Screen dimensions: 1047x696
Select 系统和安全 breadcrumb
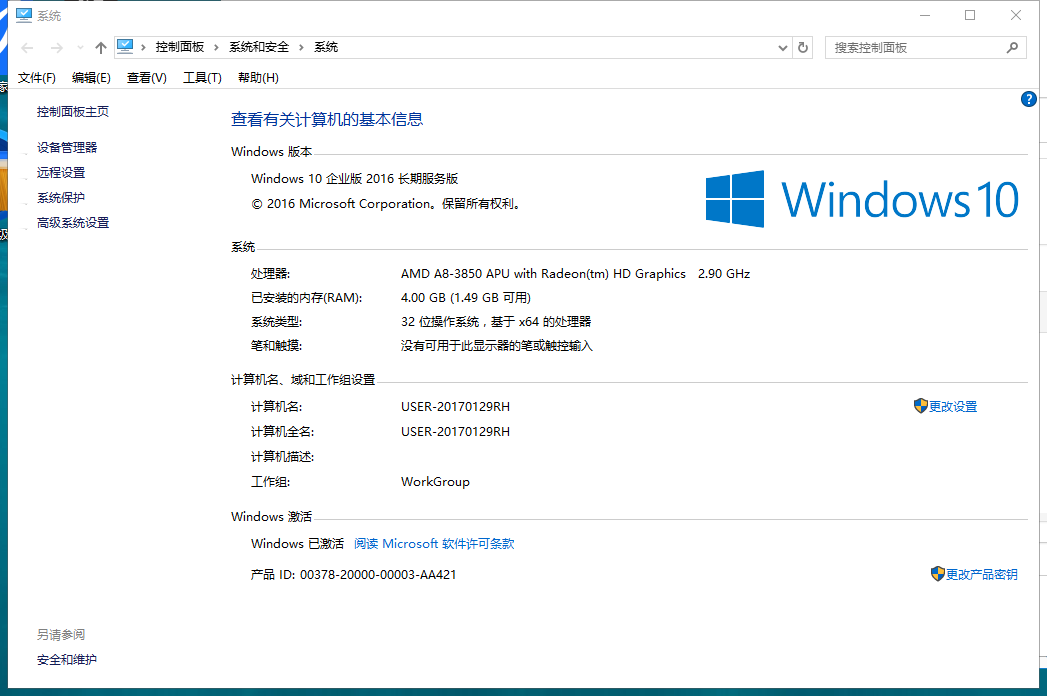click(259, 47)
